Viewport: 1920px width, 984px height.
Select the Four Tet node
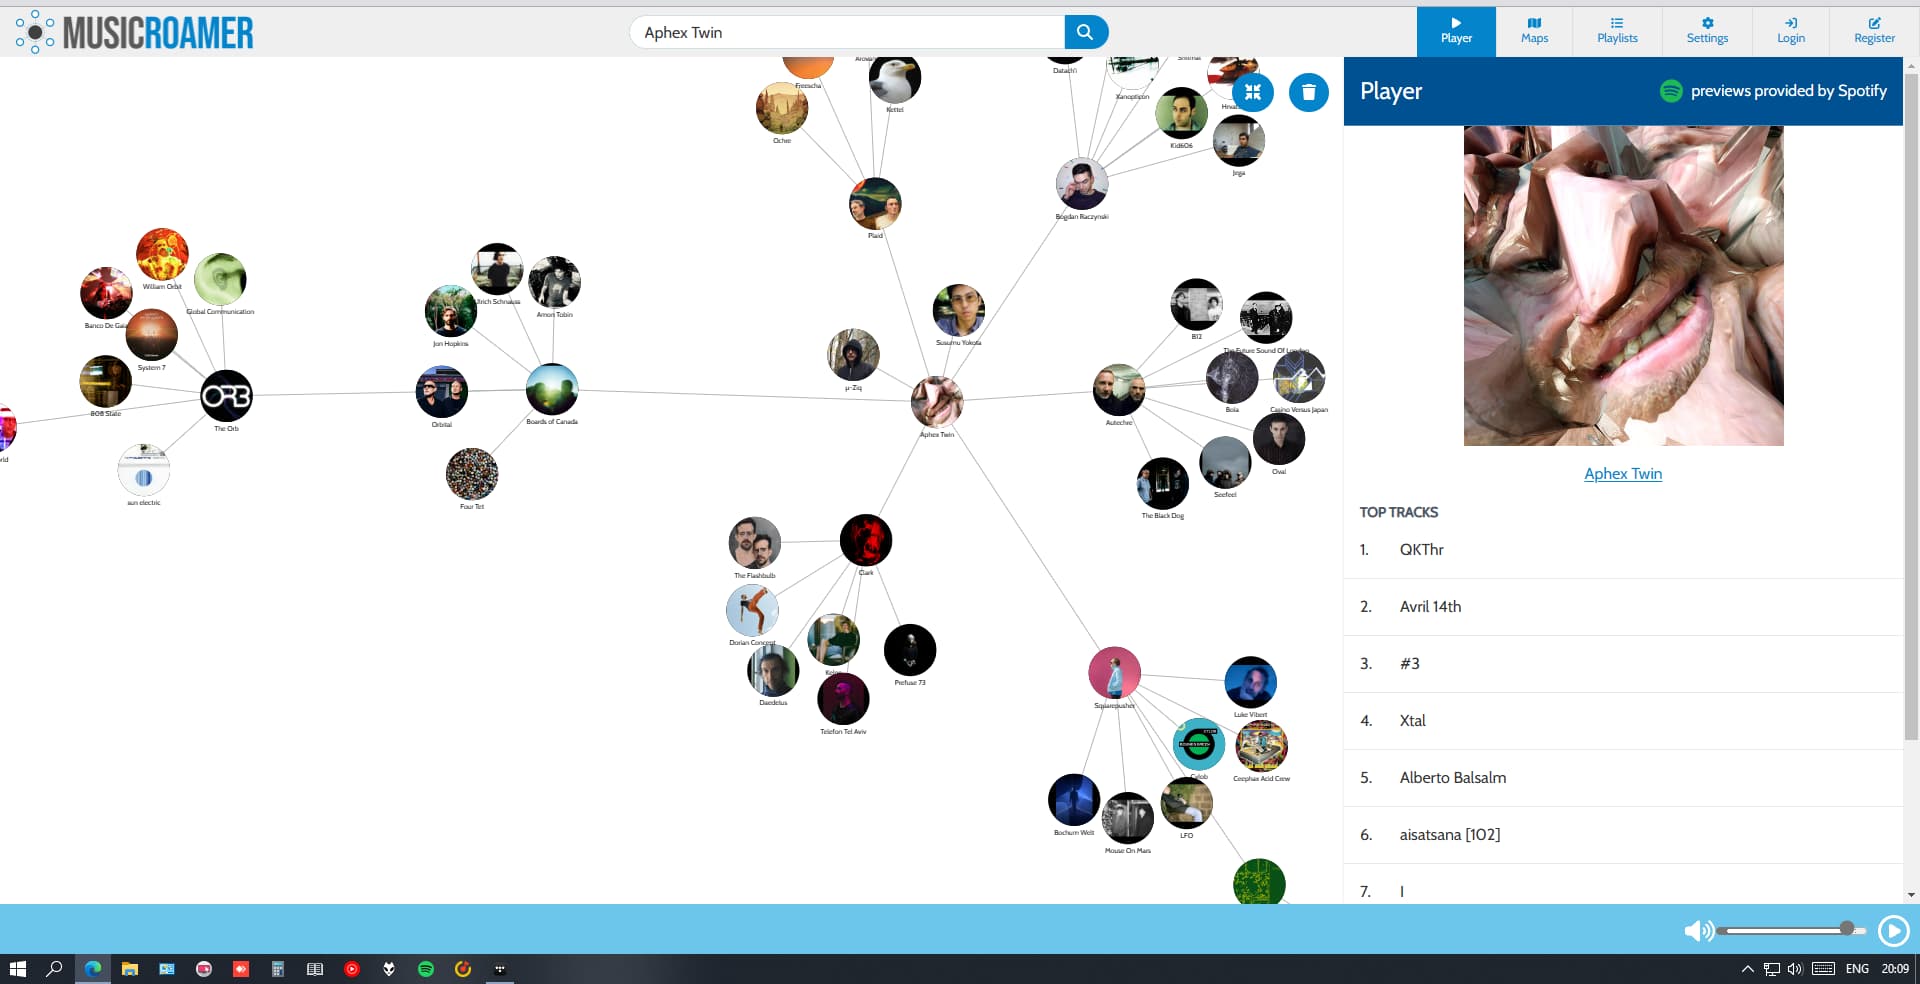[472, 474]
